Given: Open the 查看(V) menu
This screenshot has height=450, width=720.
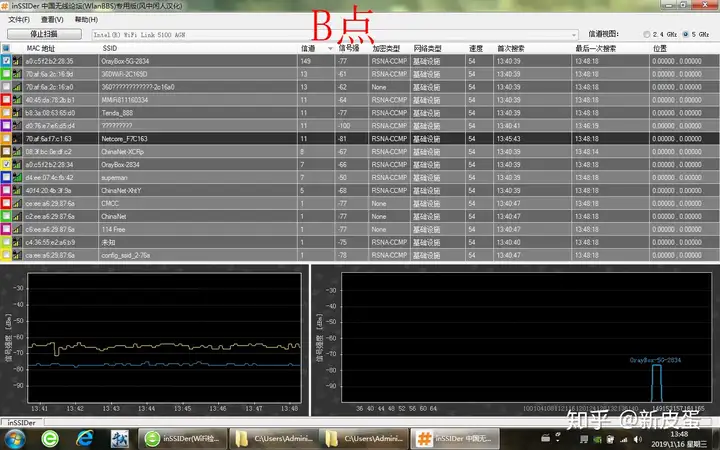Looking at the screenshot, I should tap(52, 20).
